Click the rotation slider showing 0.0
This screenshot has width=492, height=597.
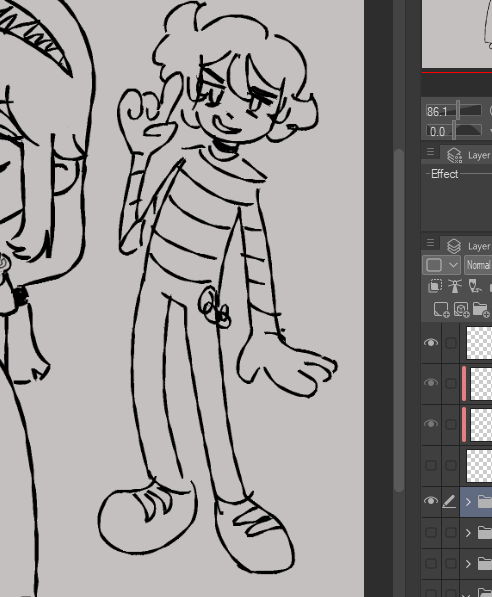coord(454,131)
